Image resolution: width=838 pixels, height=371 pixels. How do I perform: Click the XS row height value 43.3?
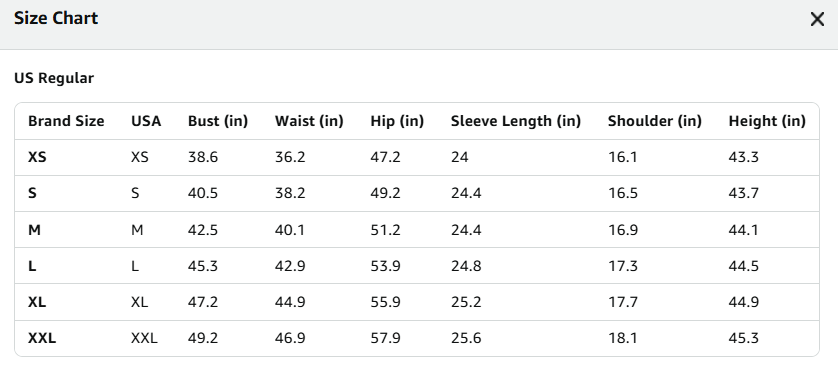[743, 157]
